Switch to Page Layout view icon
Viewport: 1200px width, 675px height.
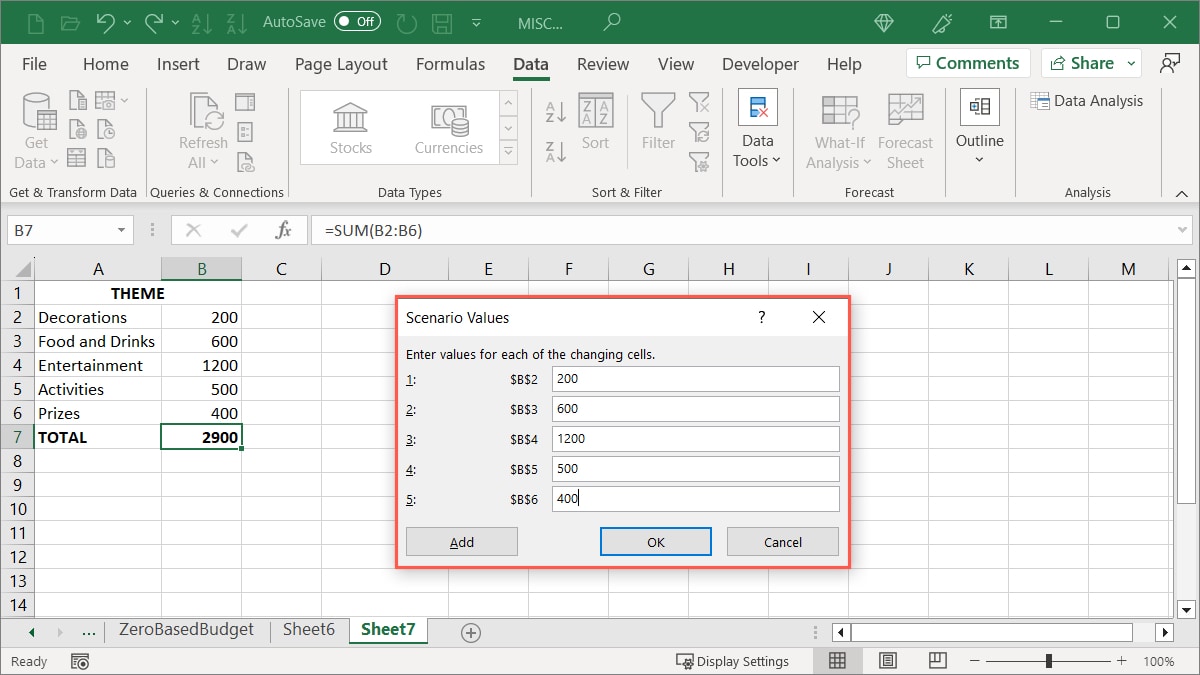887,660
